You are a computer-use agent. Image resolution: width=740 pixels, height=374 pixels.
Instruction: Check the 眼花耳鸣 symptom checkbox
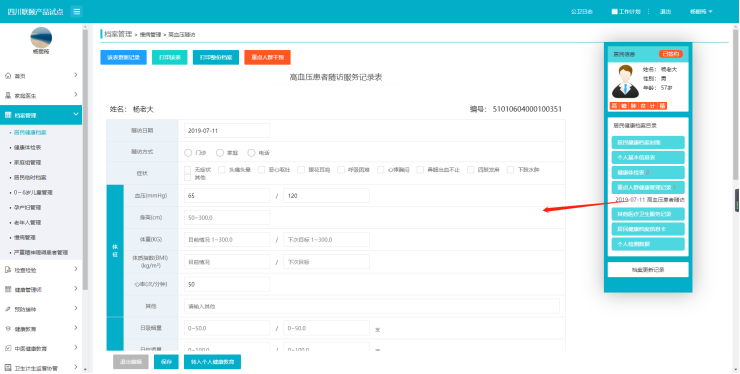tap(301, 170)
